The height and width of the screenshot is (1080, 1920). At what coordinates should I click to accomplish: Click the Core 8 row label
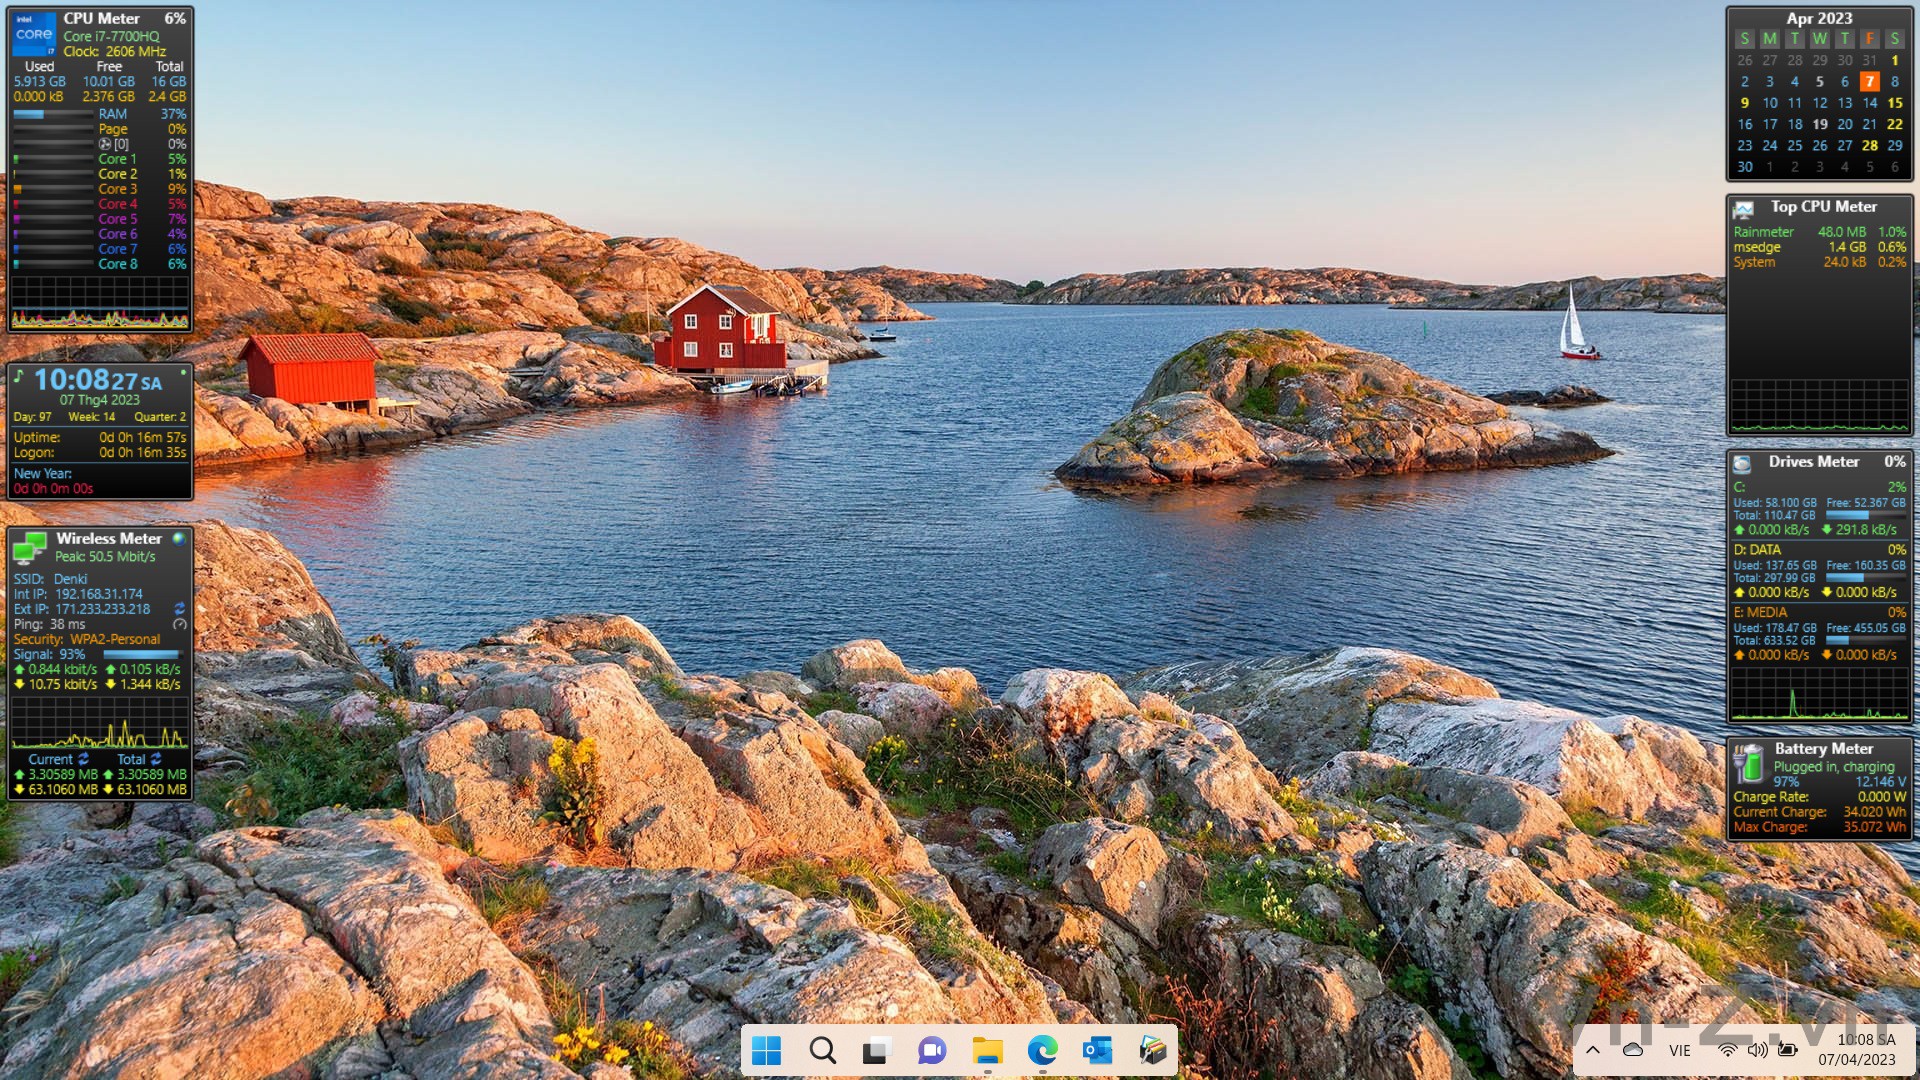click(117, 264)
